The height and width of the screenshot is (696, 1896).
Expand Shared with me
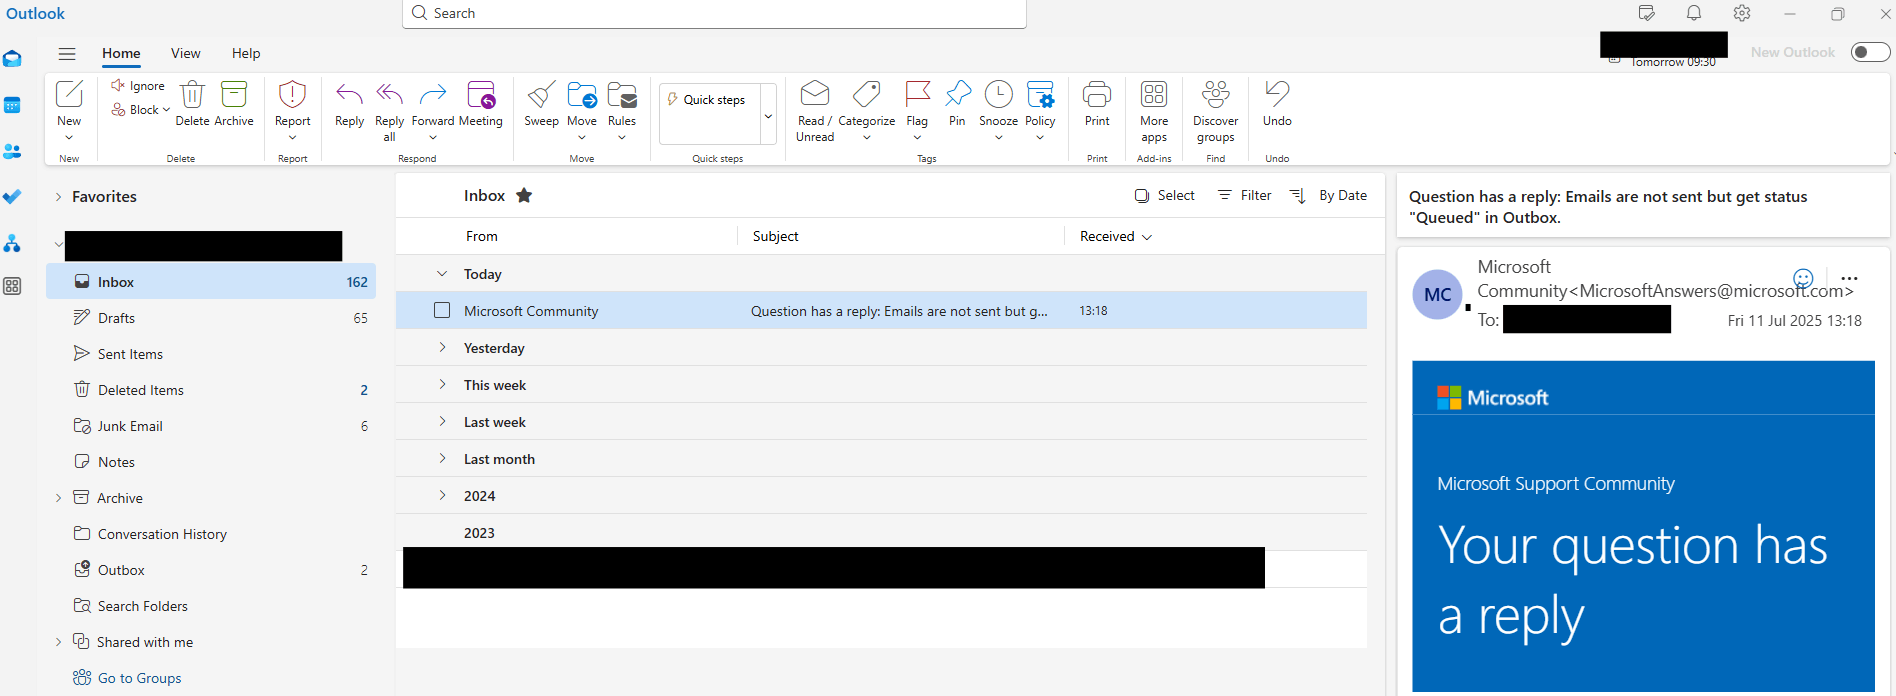click(x=58, y=642)
